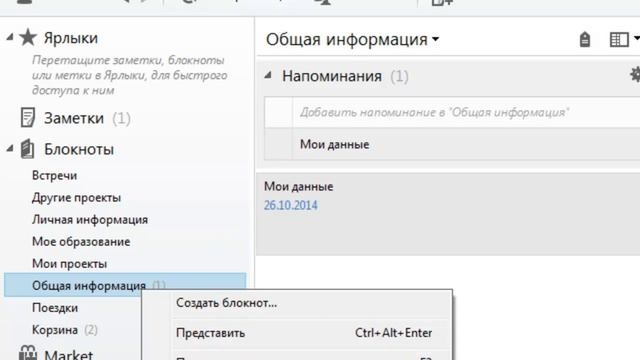
Task: Toggle checkbox of Мои данные reminder
Action: click(278, 144)
